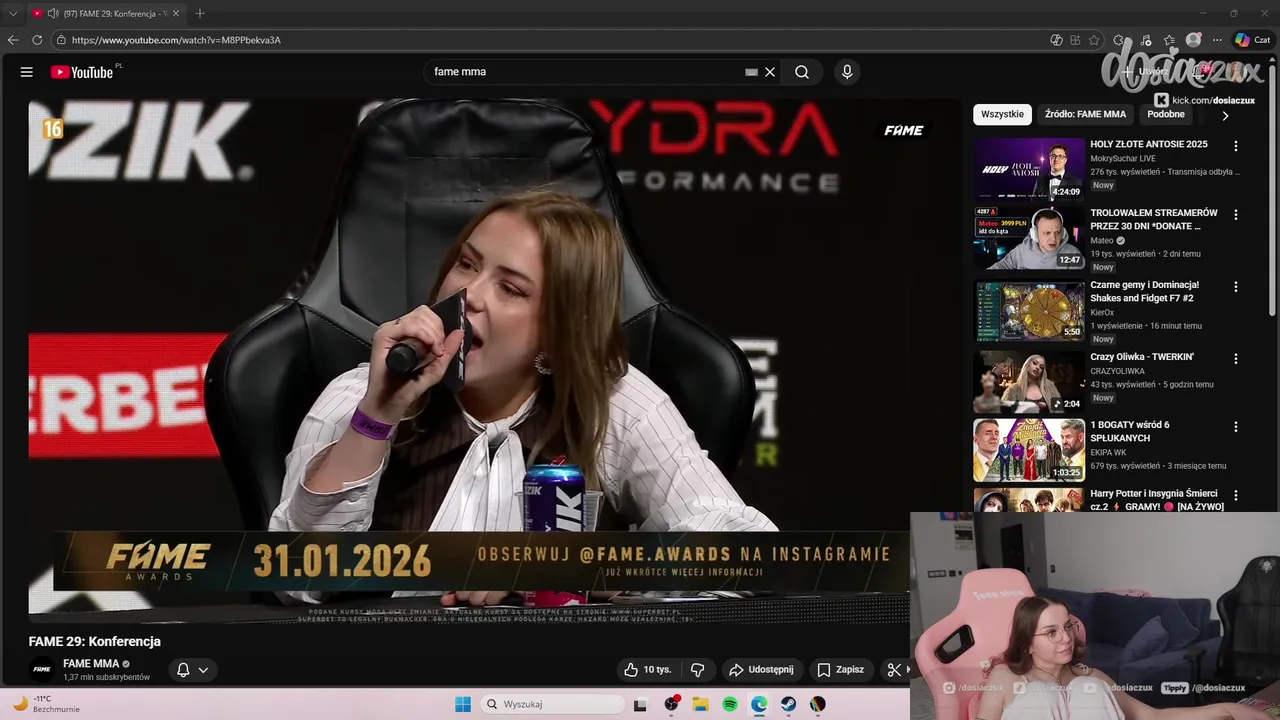Open options for HOLY ZŁOTE ANTOSIE video
The width and height of the screenshot is (1280, 720).
point(1235,146)
